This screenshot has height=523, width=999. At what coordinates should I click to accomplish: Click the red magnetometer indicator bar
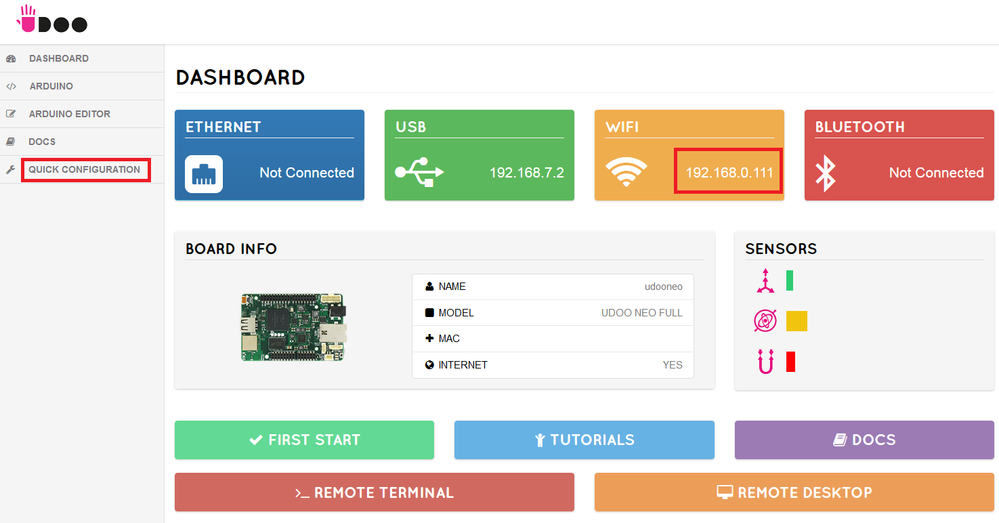pos(791,362)
